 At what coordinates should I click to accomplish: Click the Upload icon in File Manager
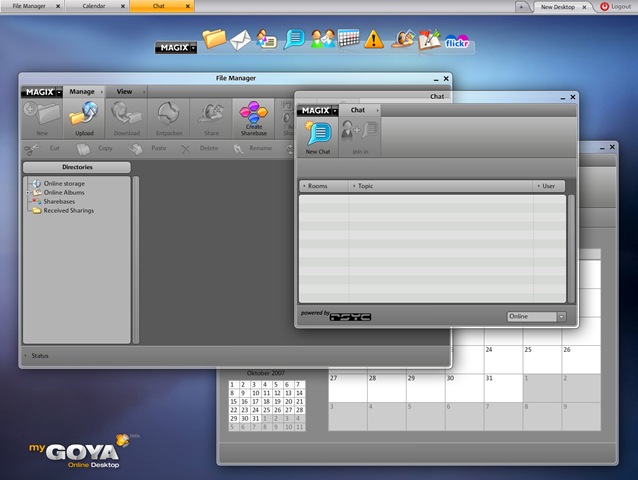tap(84, 118)
